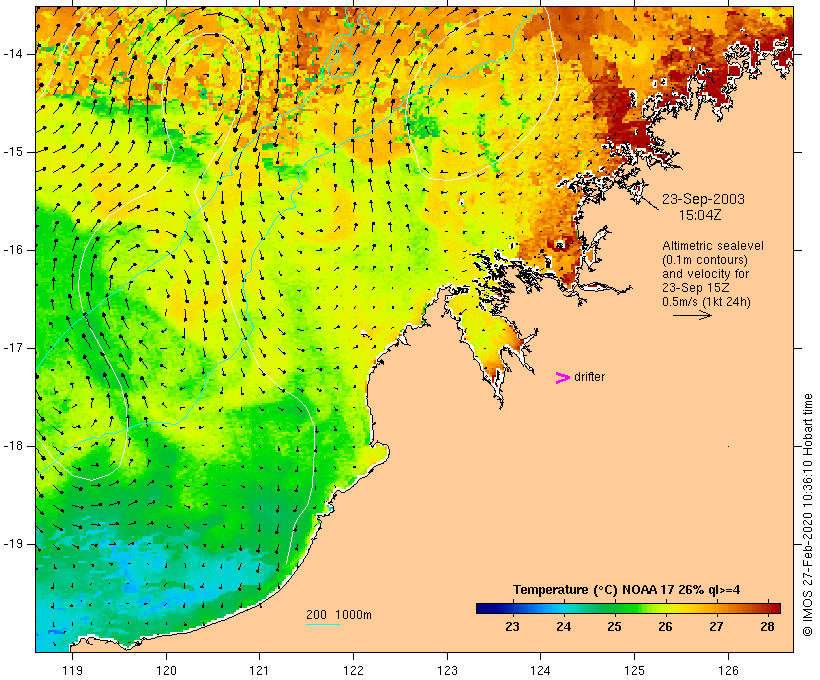
Task: Click longitude axis label 124
Action: tap(541, 670)
